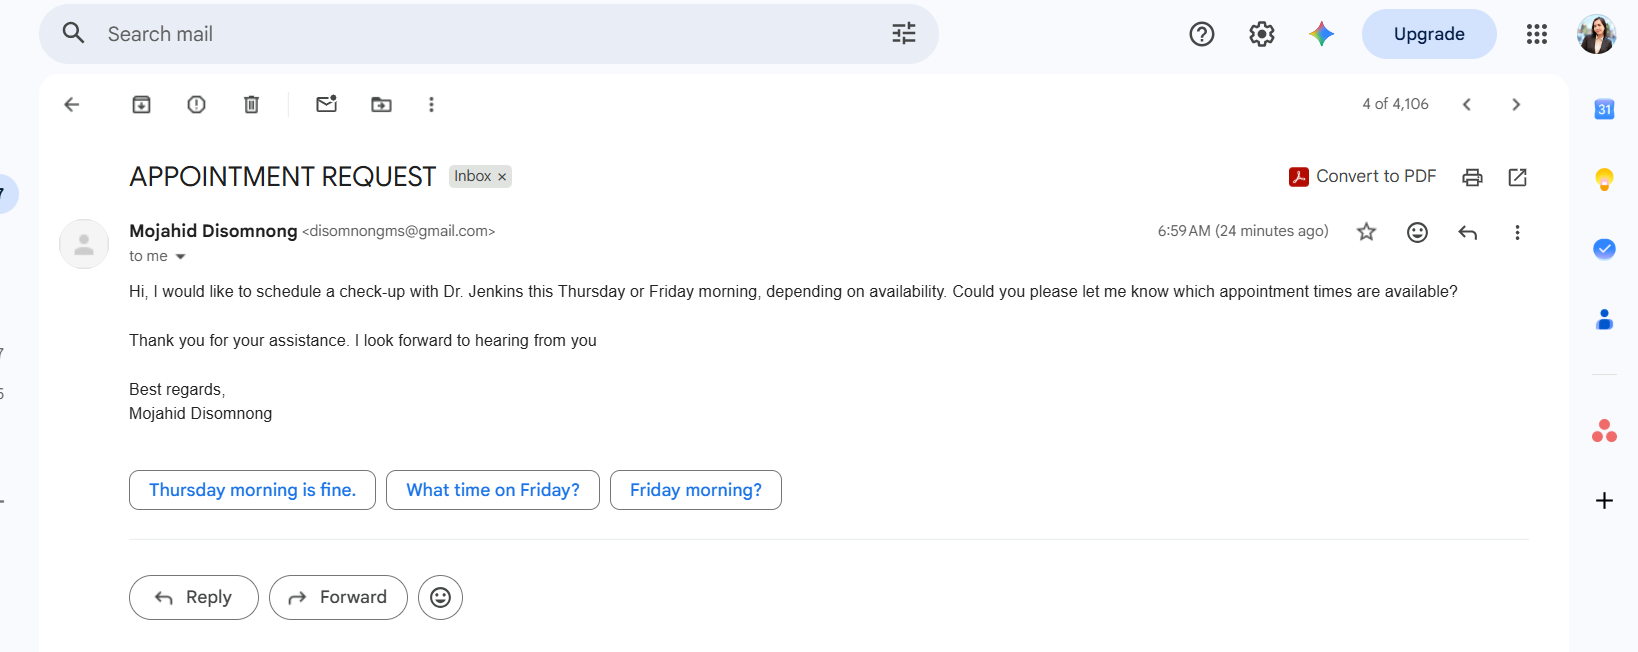Image resolution: width=1638 pixels, height=652 pixels.
Task: Open Google Keep from the side panel
Action: 1604,179
